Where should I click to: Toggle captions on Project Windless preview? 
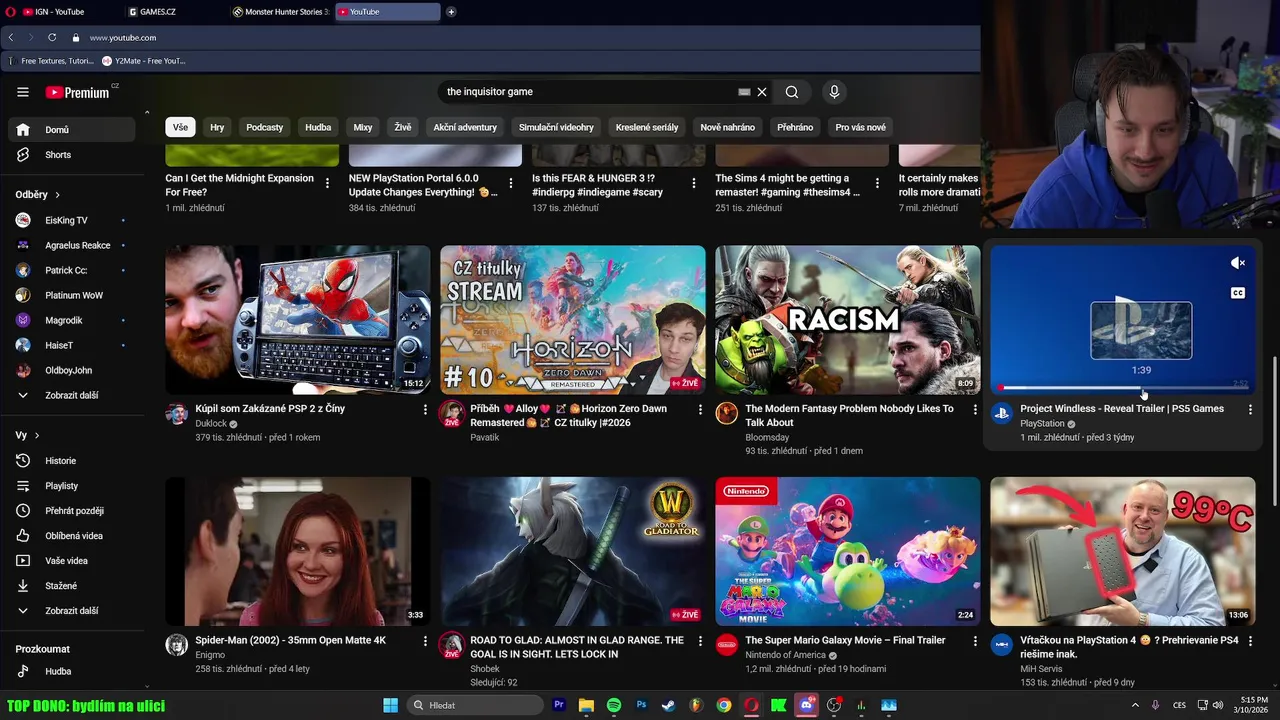tap(1238, 293)
